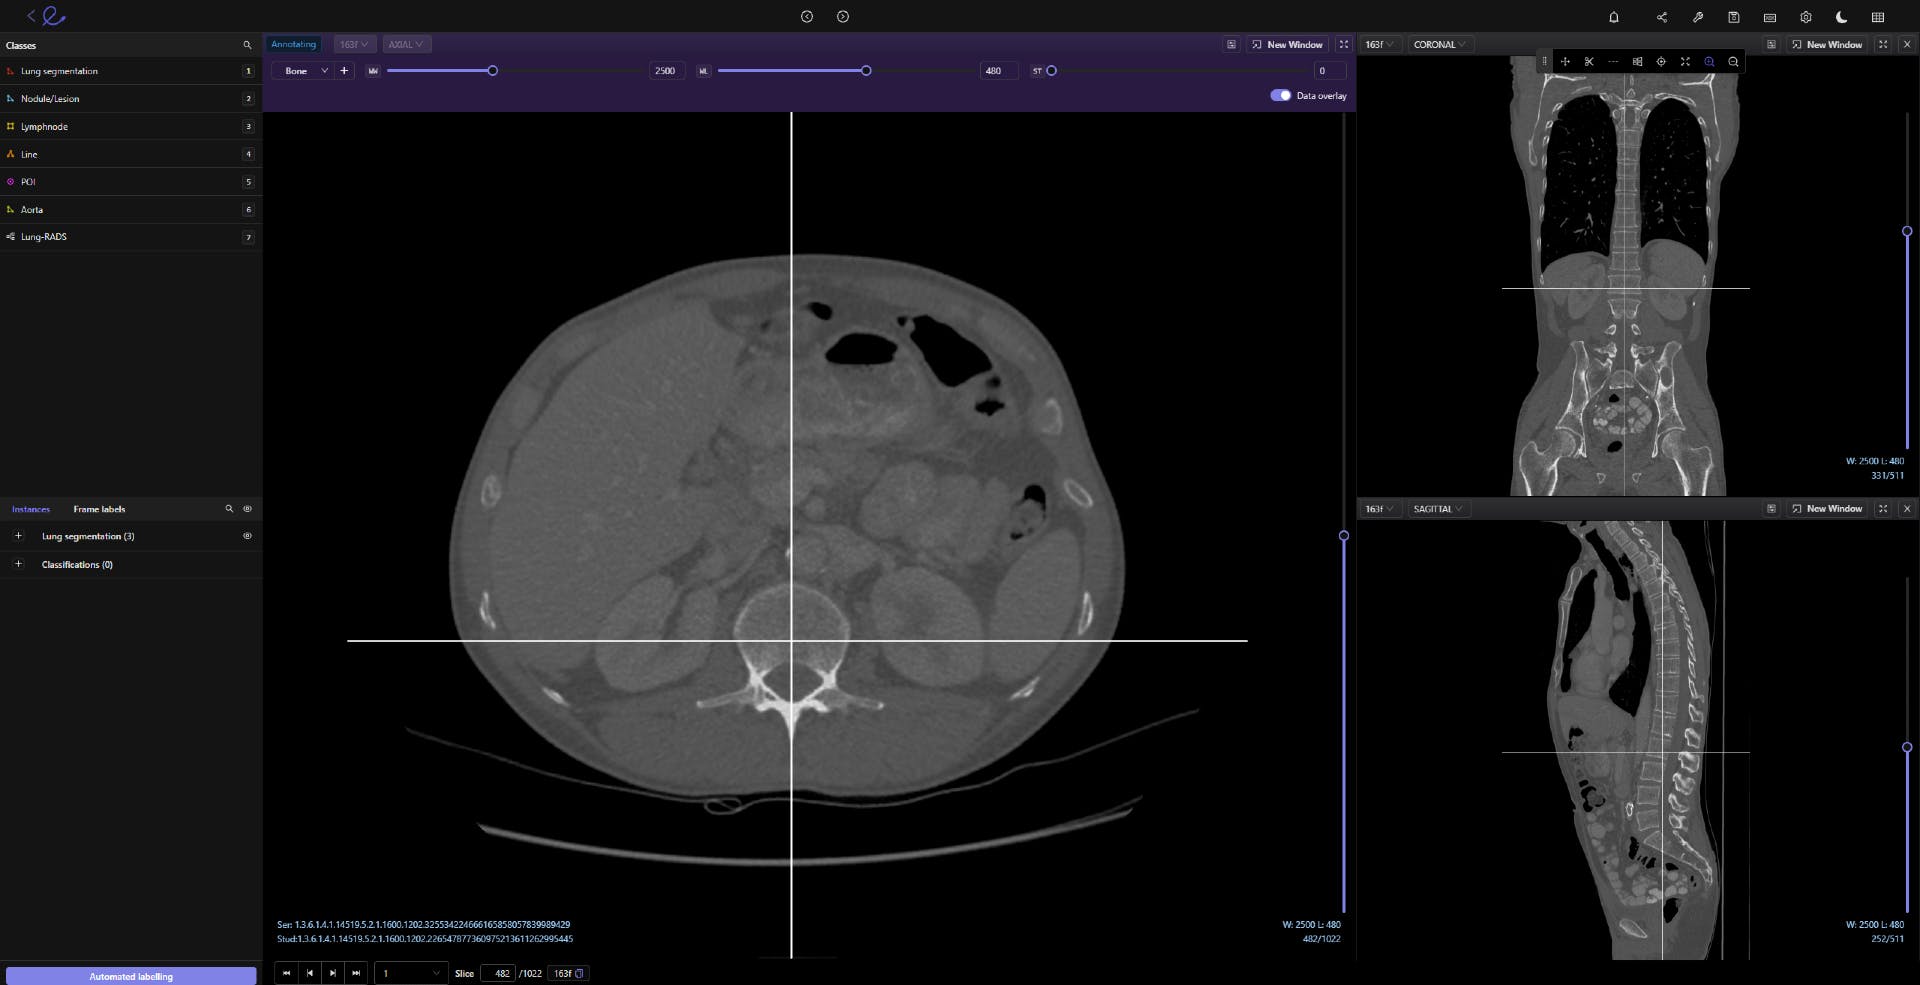Select the Nodule/Lesion class
Image resolution: width=1920 pixels, height=985 pixels.
[x=131, y=99]
